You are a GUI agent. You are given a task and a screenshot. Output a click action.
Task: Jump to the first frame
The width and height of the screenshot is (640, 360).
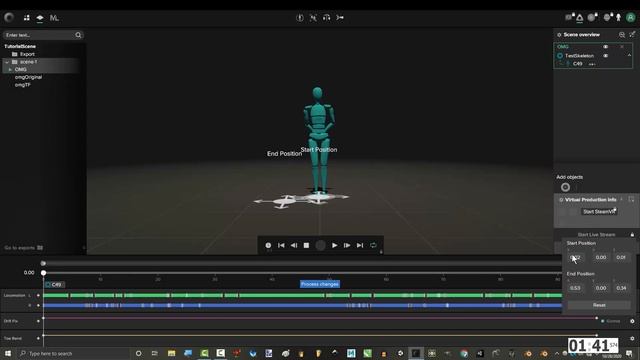(x=281, y=245)
